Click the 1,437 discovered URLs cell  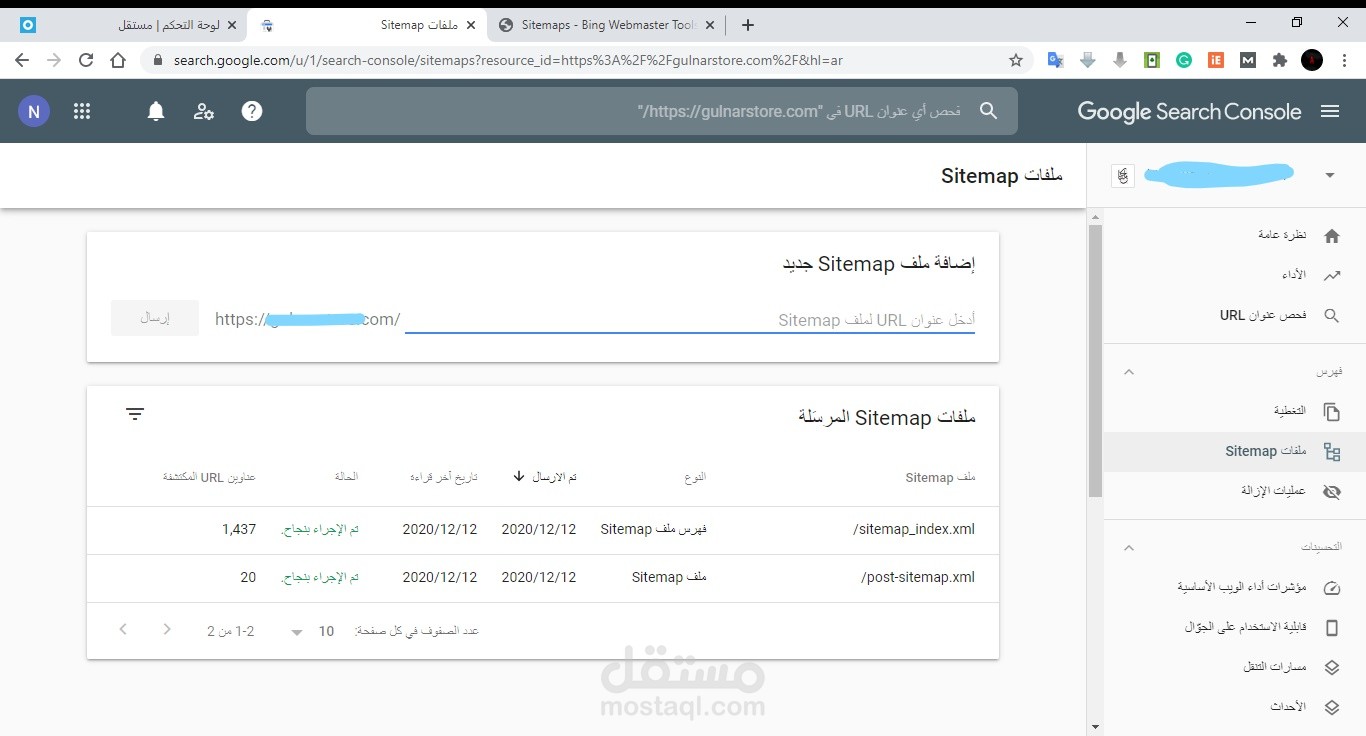pos(239,529)
